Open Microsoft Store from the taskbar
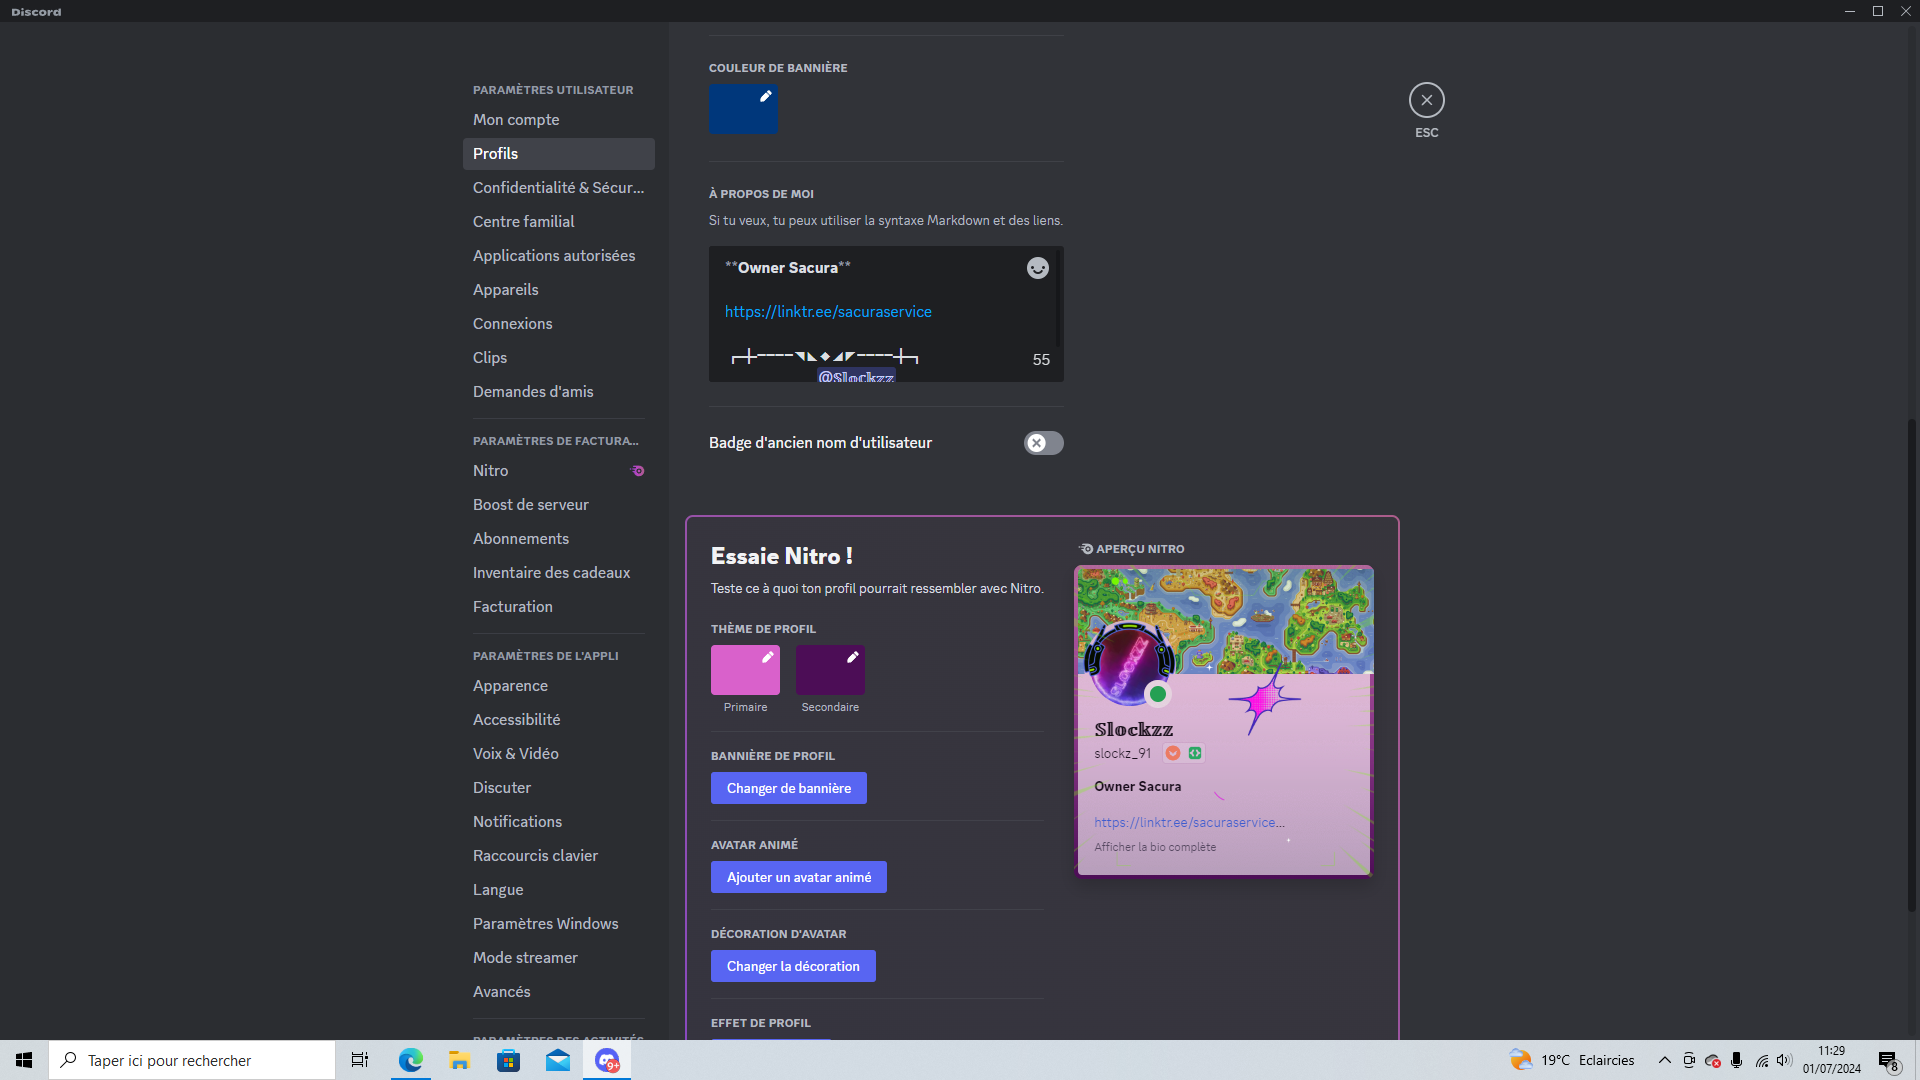This screenshot has height=1080, width=1920. 508,1060
